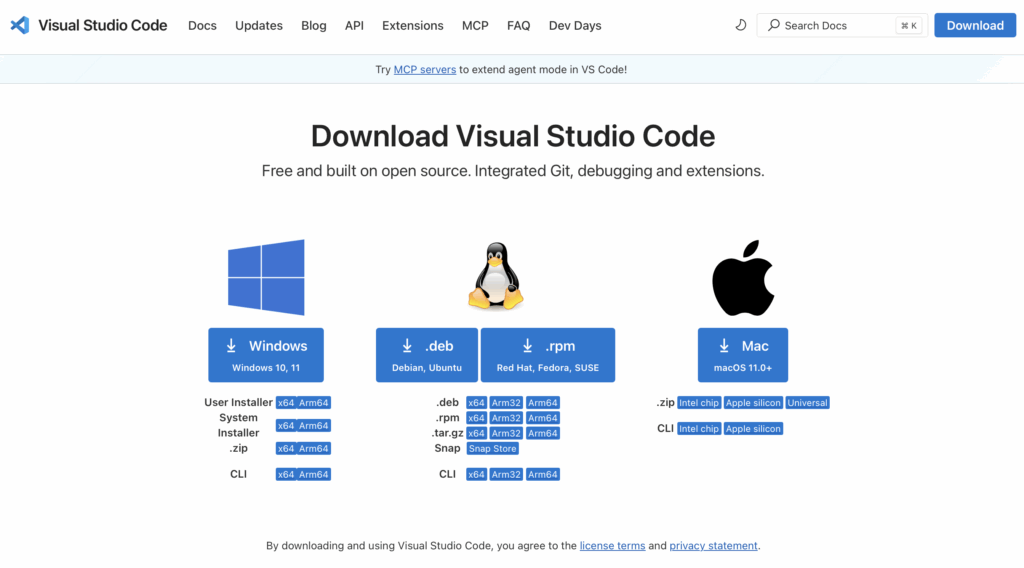Open the license terms link
Image resolution: width=1024 pixels, height=568 pixels.
(x=613, y=546)
